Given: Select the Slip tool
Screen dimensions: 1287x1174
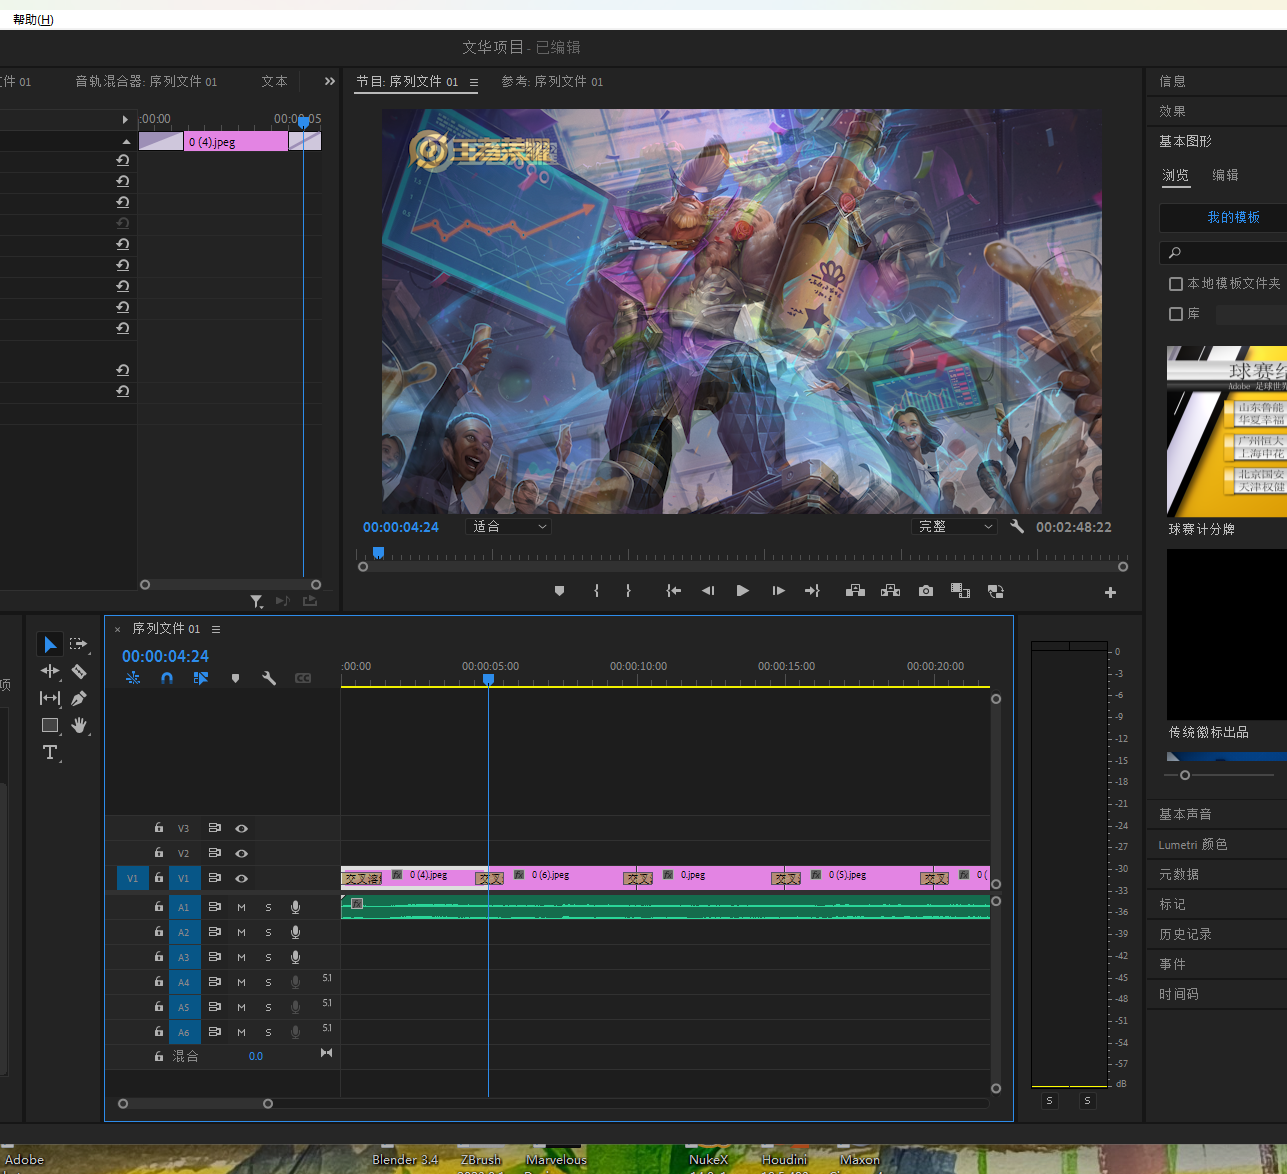Looking at the screenshot, I should click(50, 698).
